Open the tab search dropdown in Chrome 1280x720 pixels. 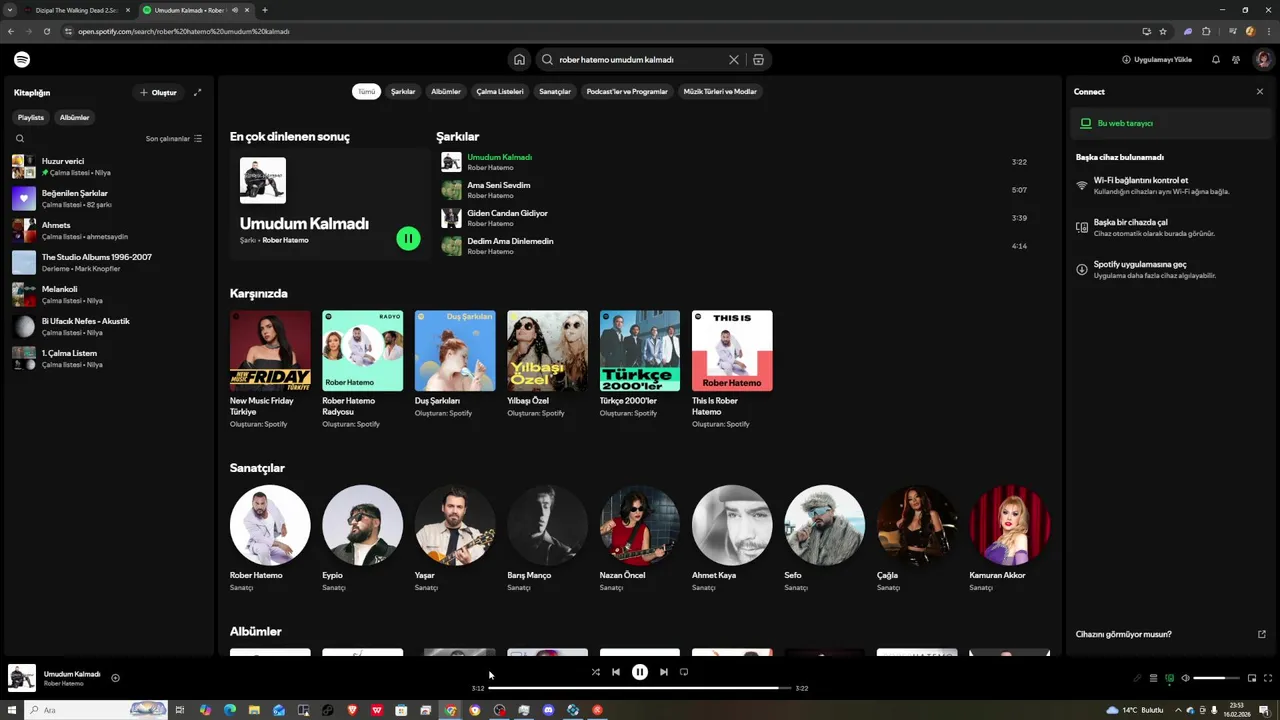pyautogui.click(x=10, y=10)
